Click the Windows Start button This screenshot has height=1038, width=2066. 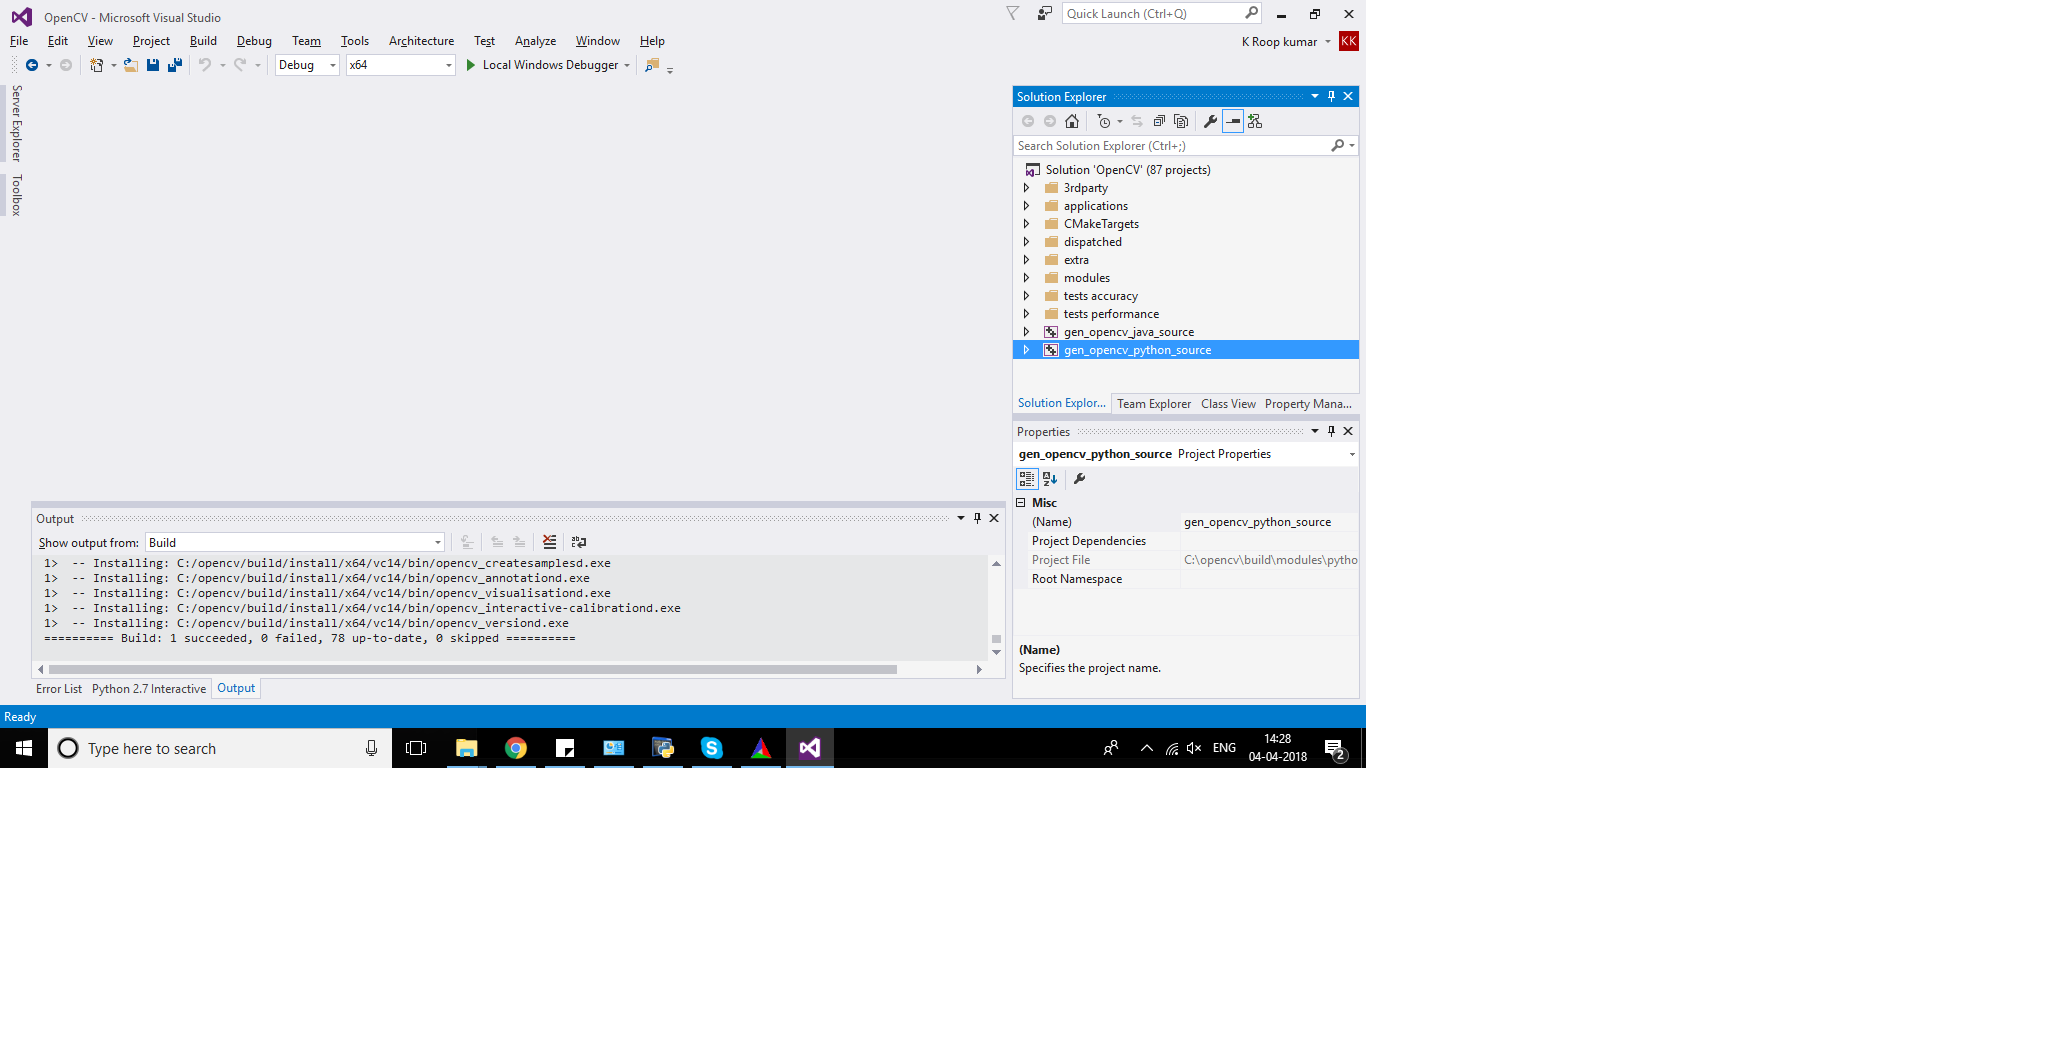pos(24,748)
